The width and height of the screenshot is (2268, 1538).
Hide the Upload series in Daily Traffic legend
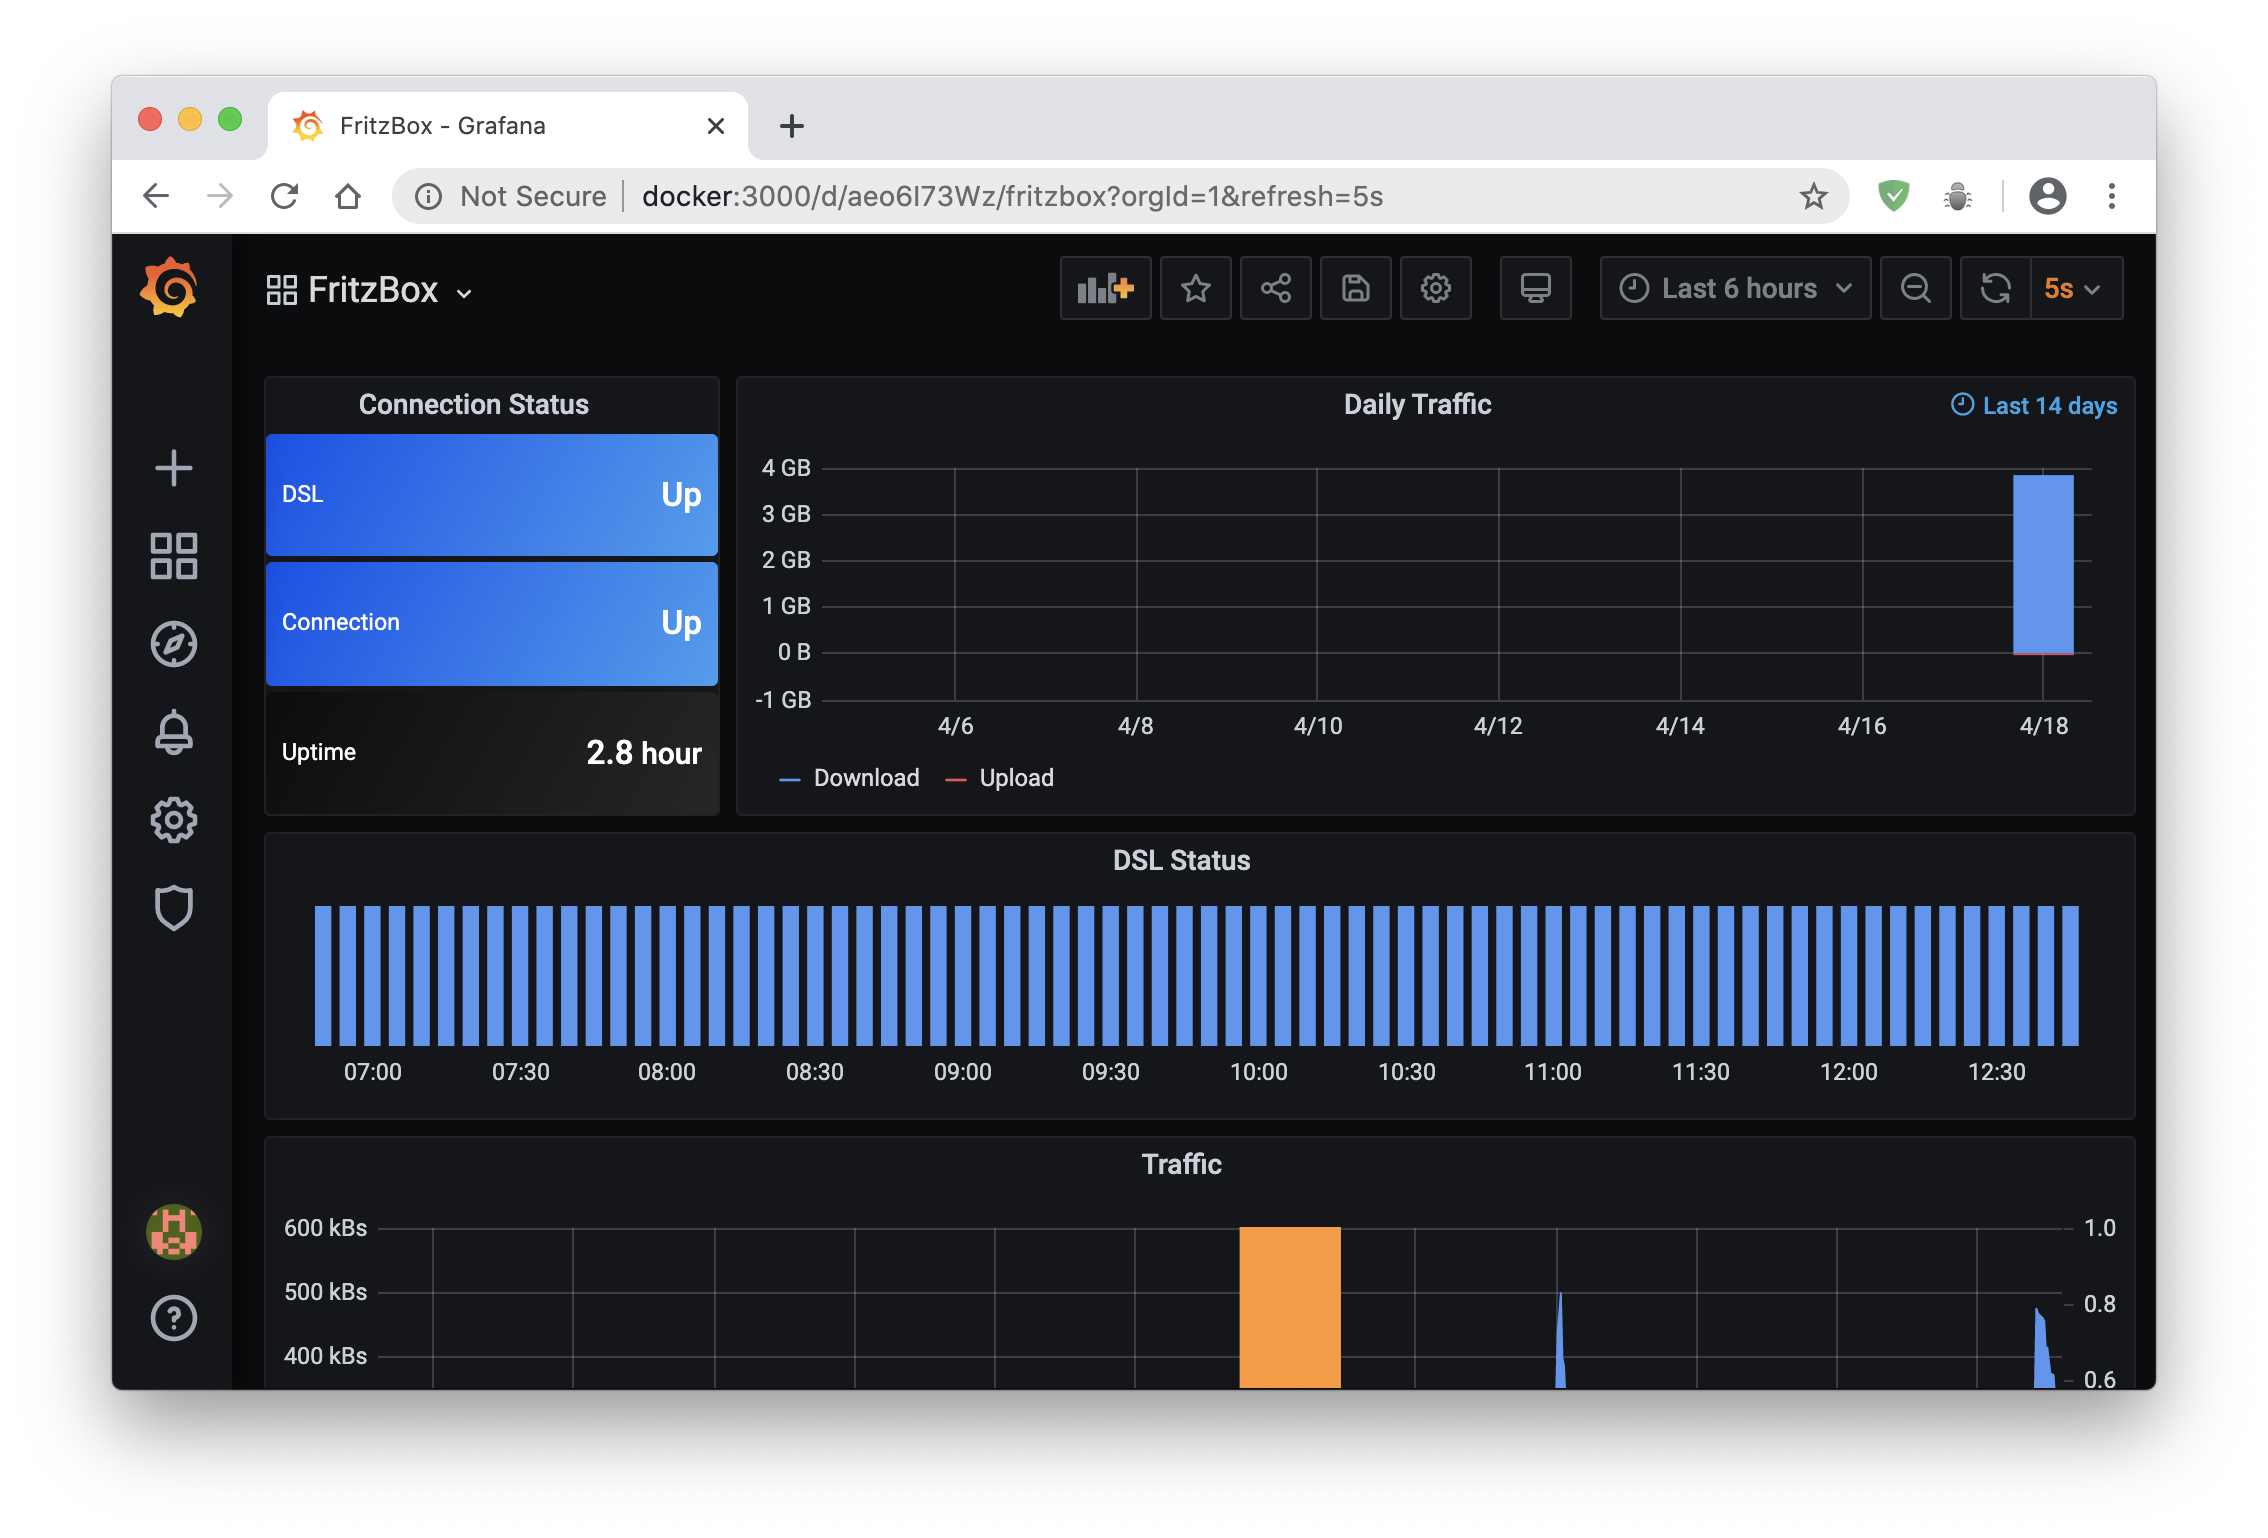tap(1016, 777)
